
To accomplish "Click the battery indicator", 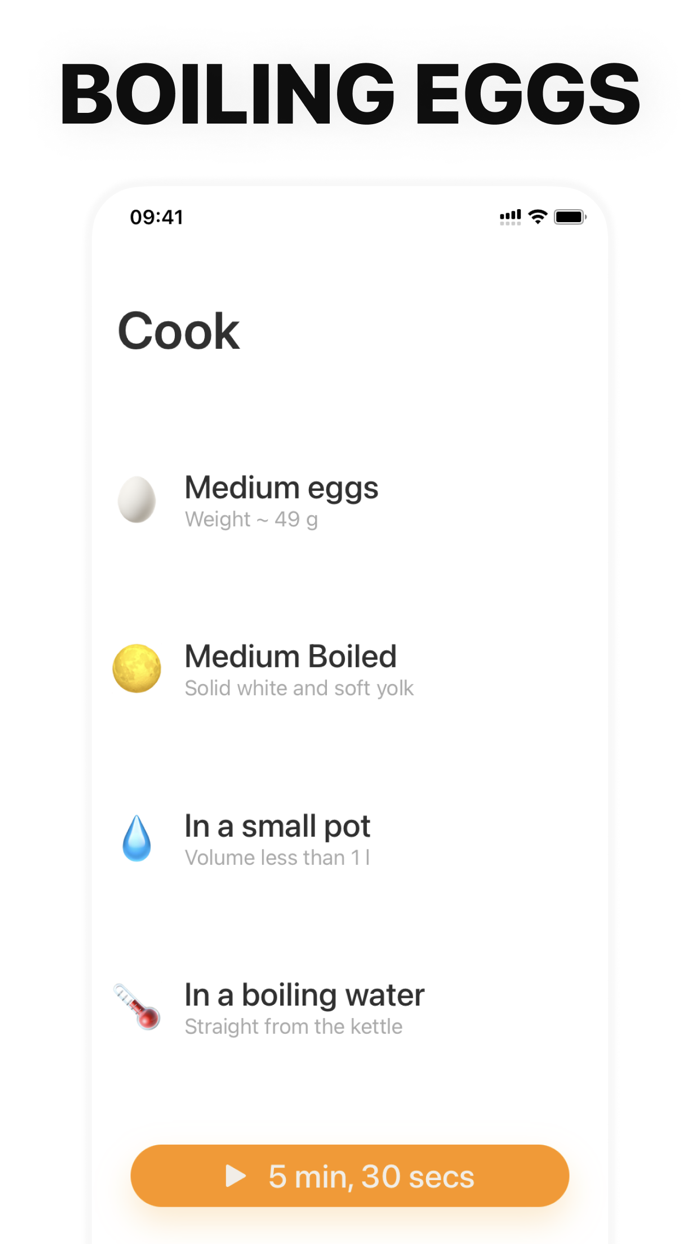I will point(569,216).
